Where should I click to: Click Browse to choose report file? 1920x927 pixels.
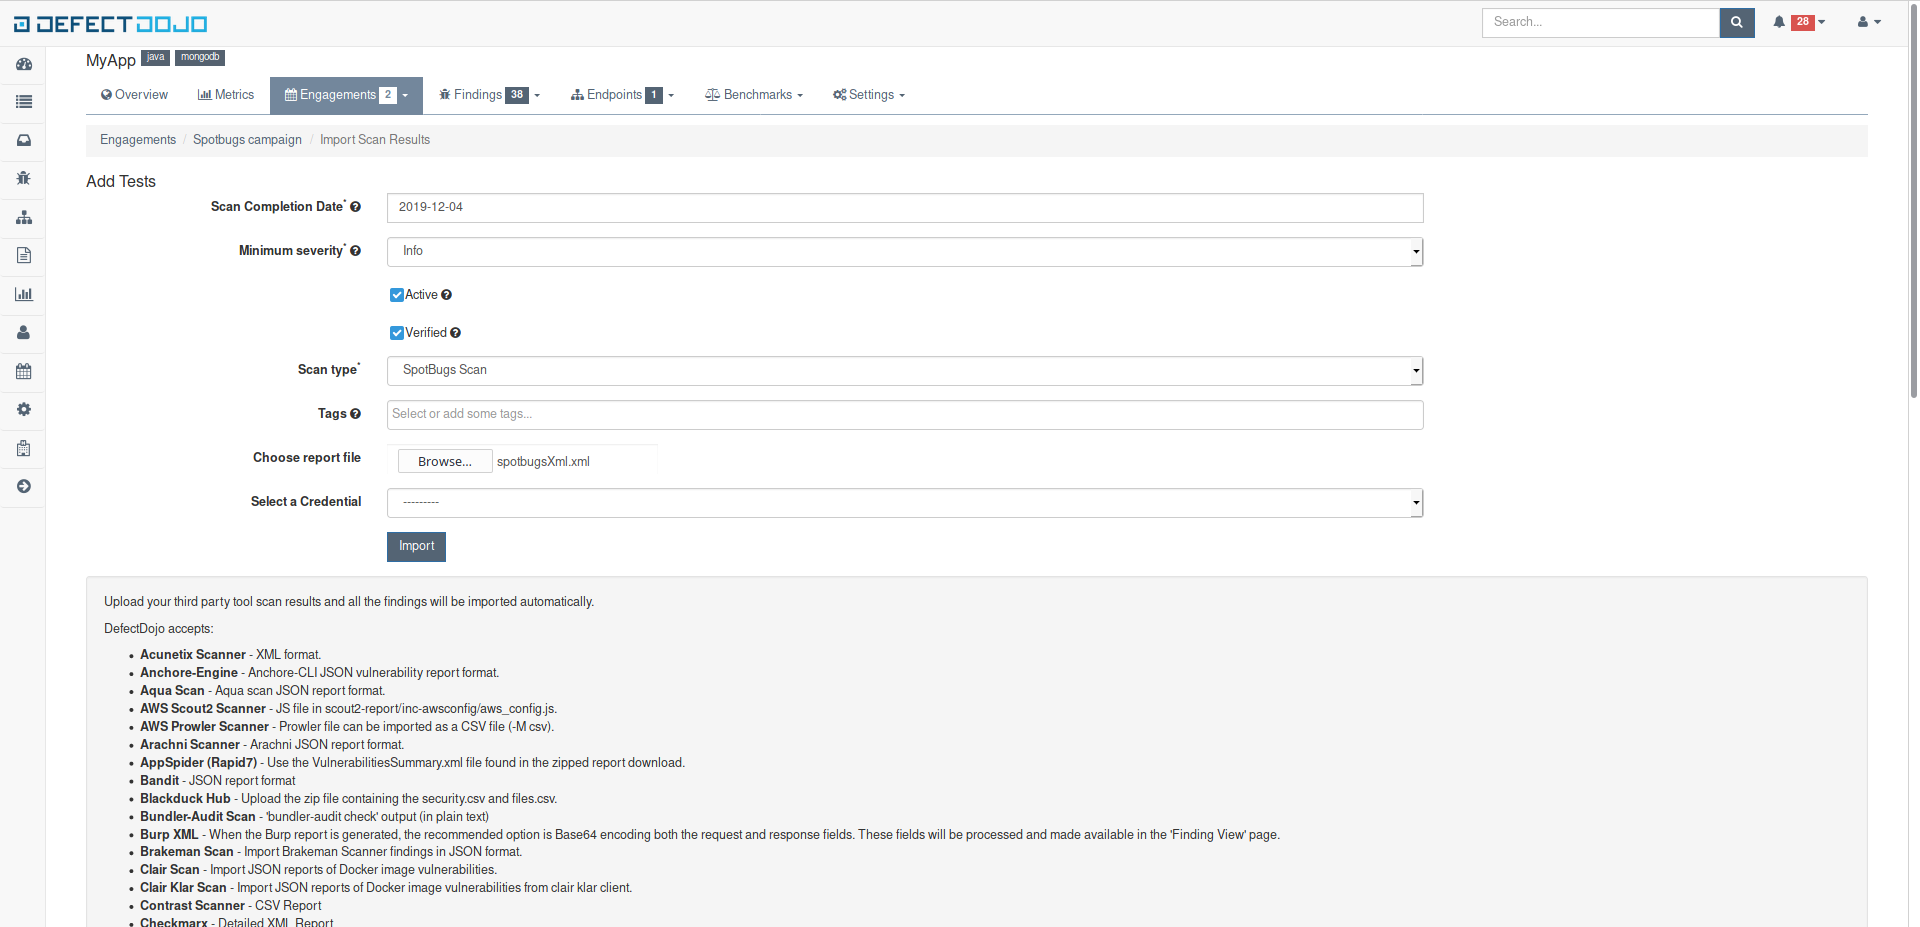(x=445, y=462)
